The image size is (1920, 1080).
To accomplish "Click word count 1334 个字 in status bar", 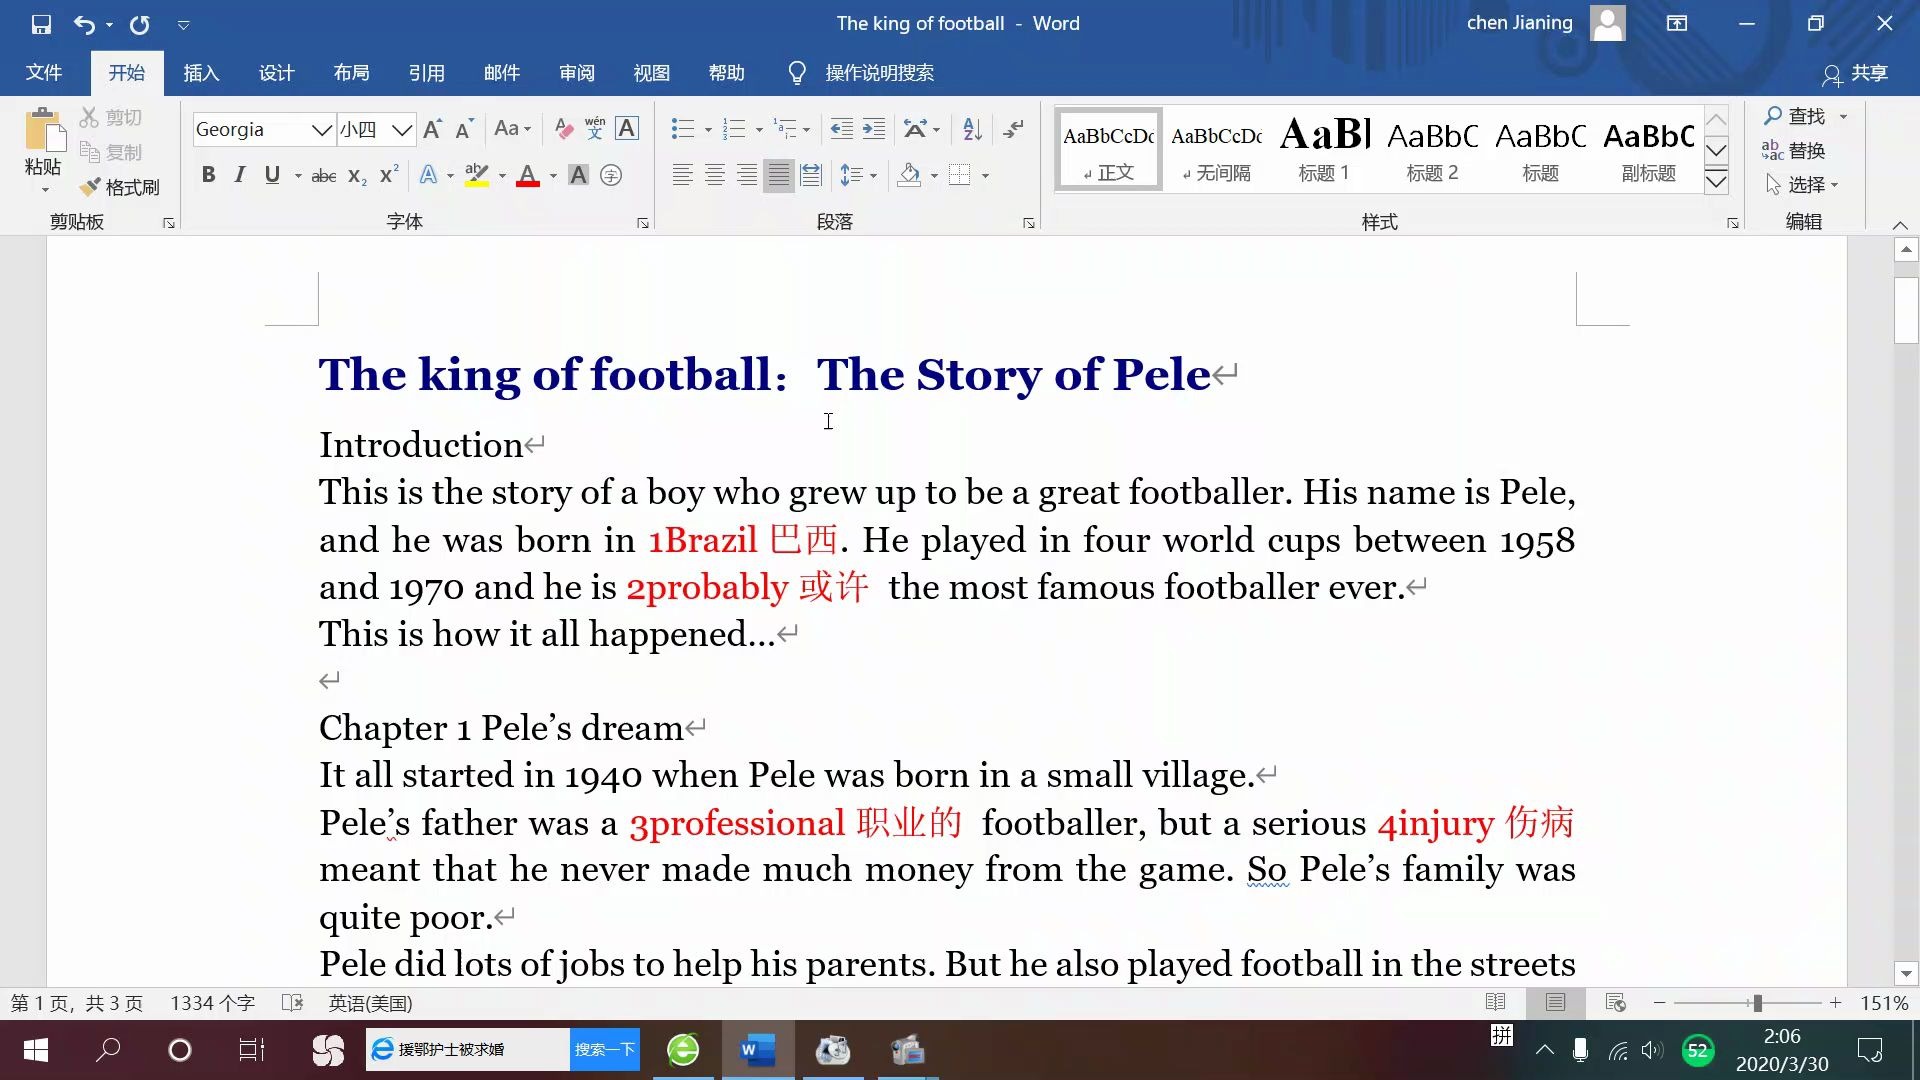I will click(x=212, y=1003).
